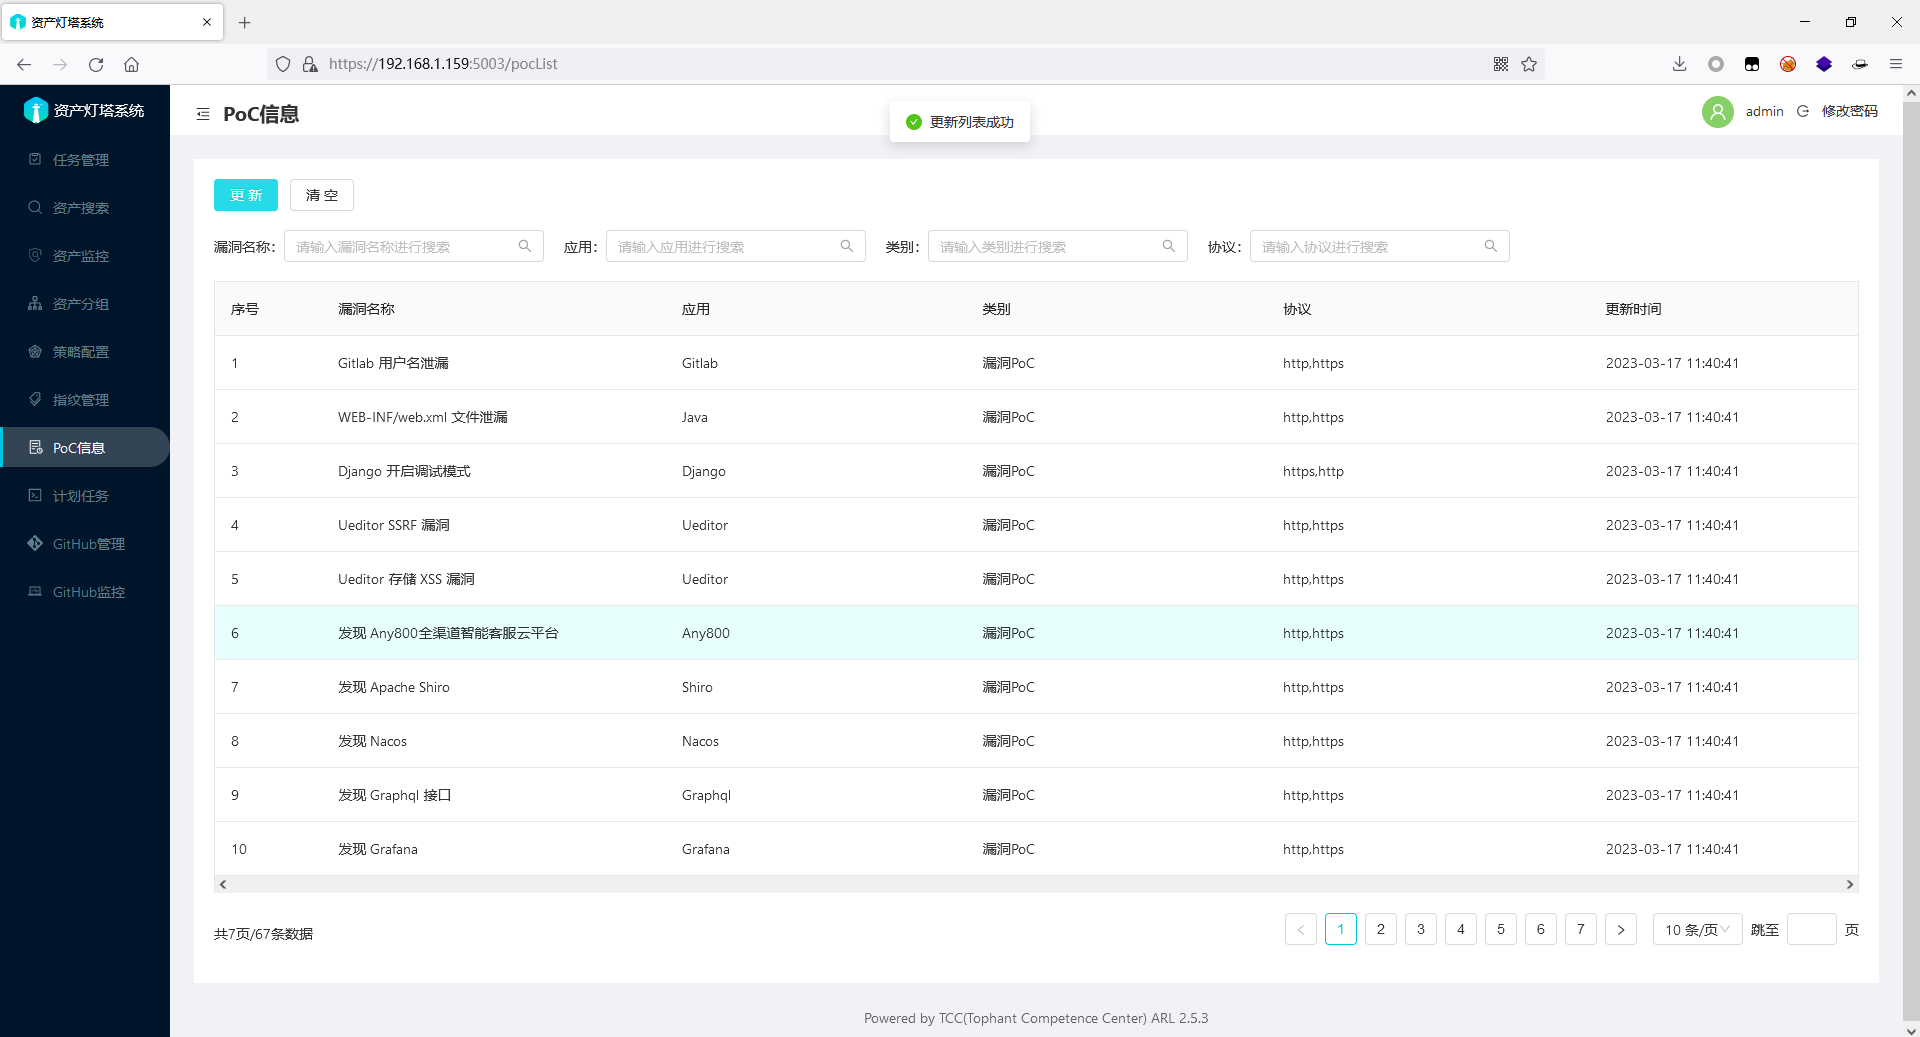This screenshot has width=1920, height=1037.
Task: Click row 'Gitlab 用户名泄漏'
Action: click(x=1036, y=363)
